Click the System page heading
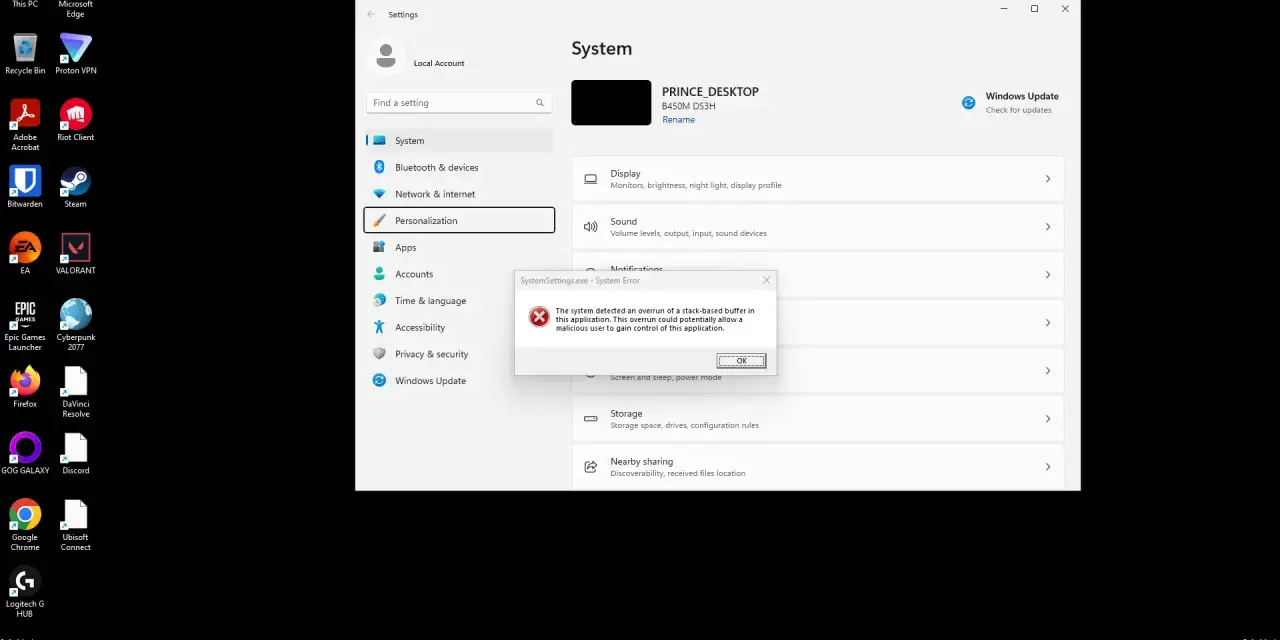1280x640 pixels. pos(601,48)
